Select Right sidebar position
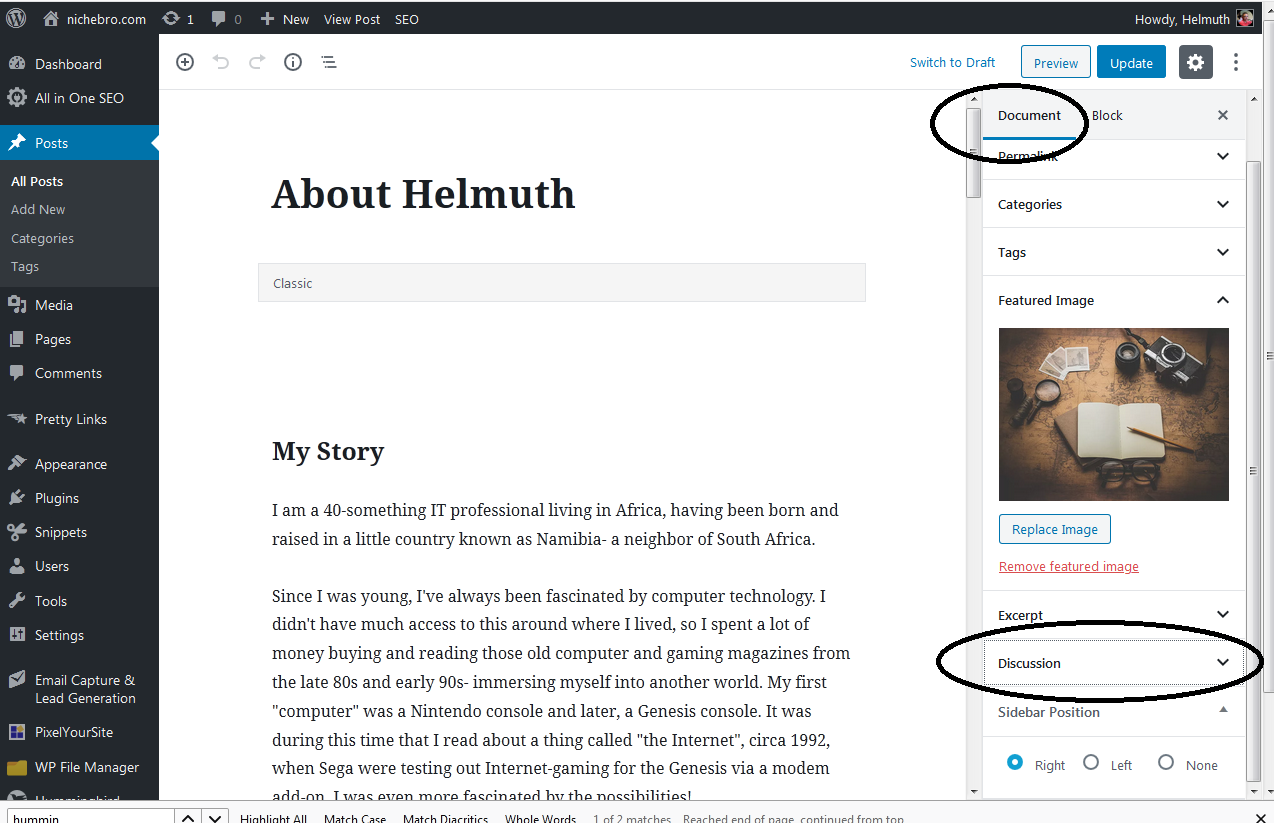The height and width of the screenshot is (823, 1274). (1015, 762)
